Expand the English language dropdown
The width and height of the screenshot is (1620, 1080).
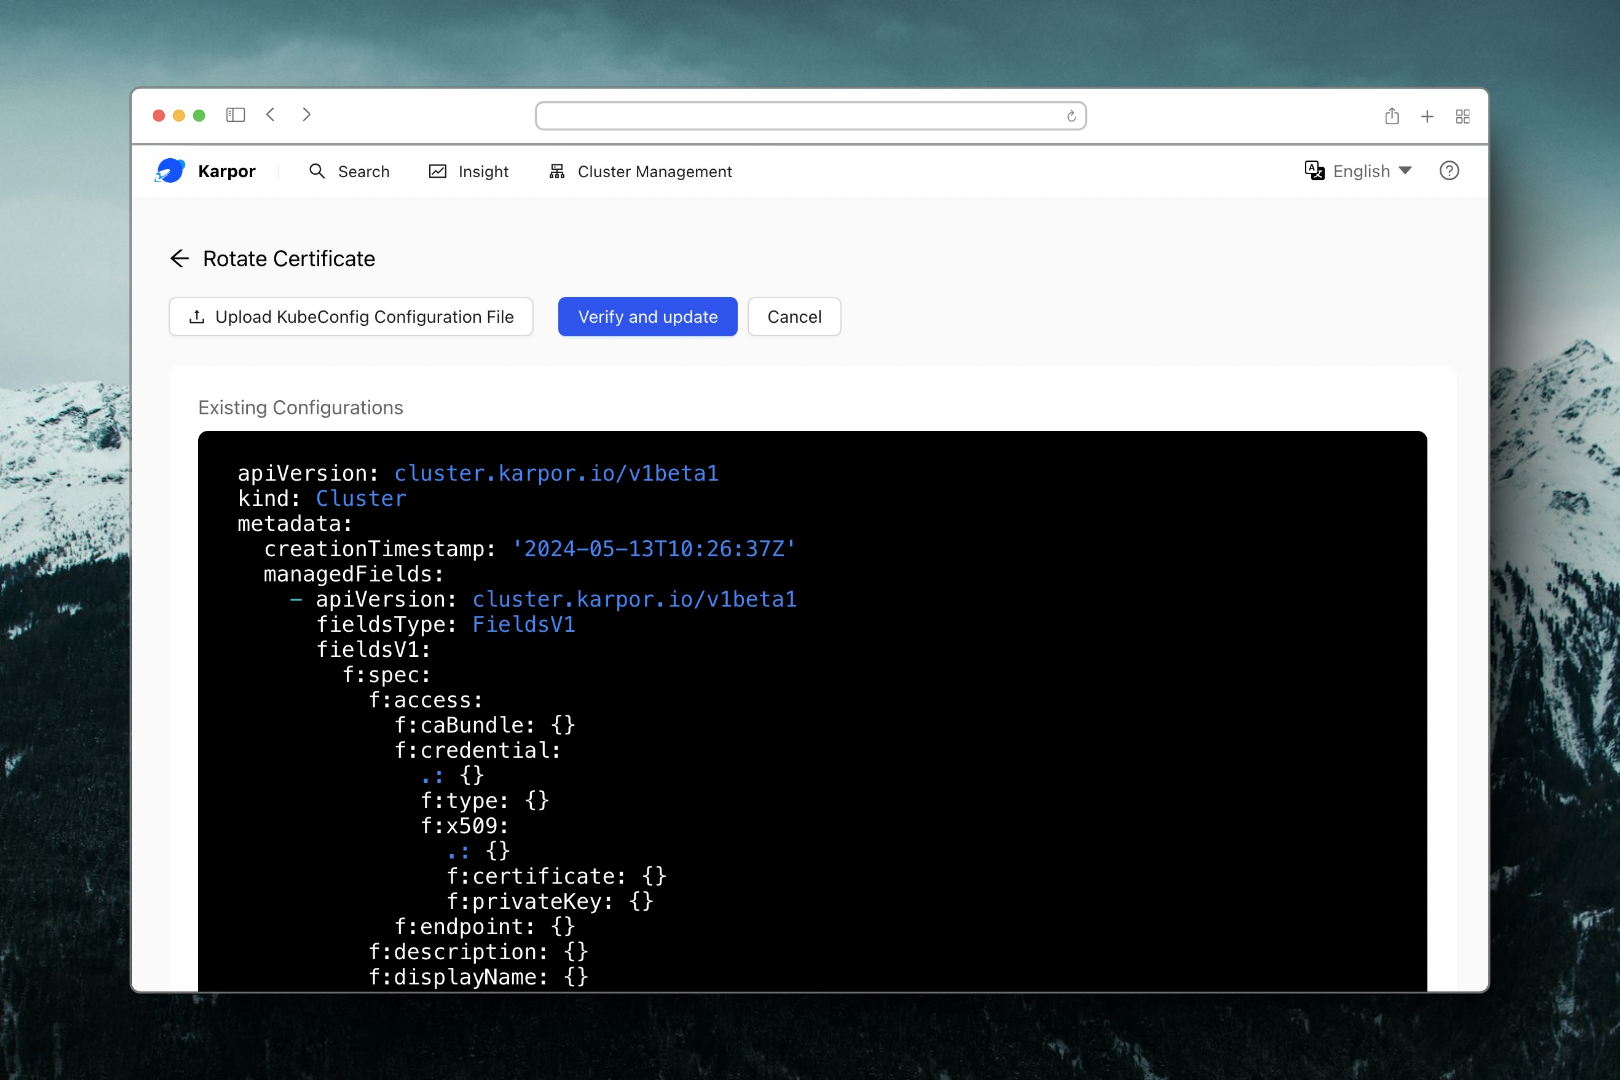point(1372,171)
